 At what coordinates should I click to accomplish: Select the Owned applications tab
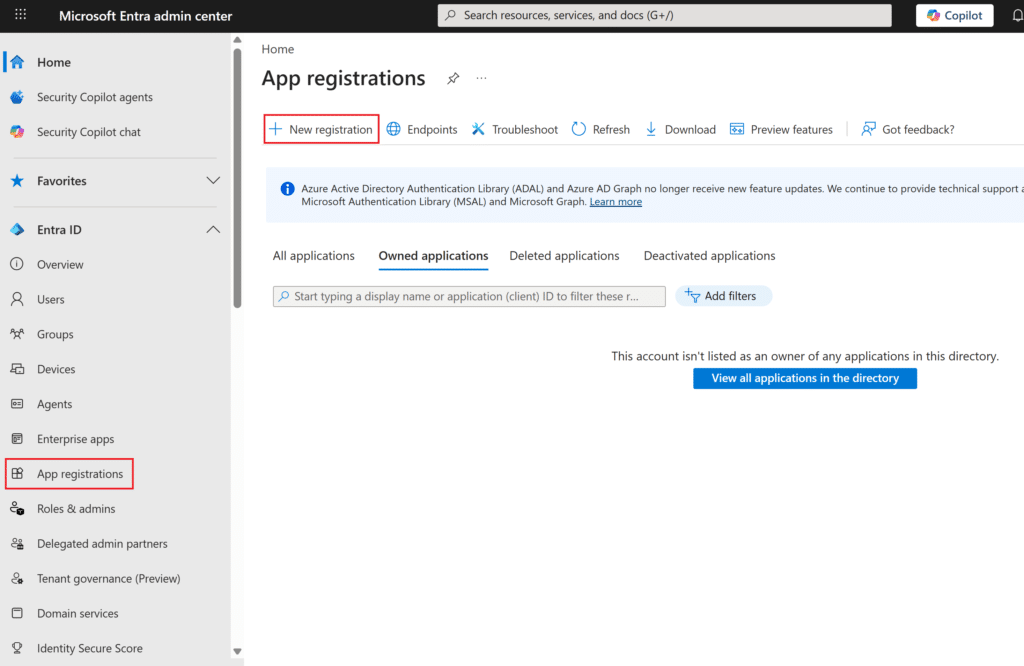[x=433, y=256]
